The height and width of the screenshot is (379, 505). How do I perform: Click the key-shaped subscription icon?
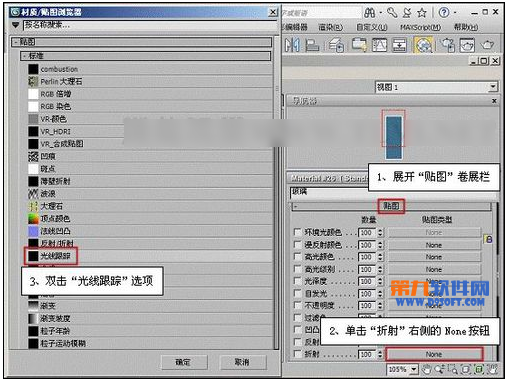[392, 13]
